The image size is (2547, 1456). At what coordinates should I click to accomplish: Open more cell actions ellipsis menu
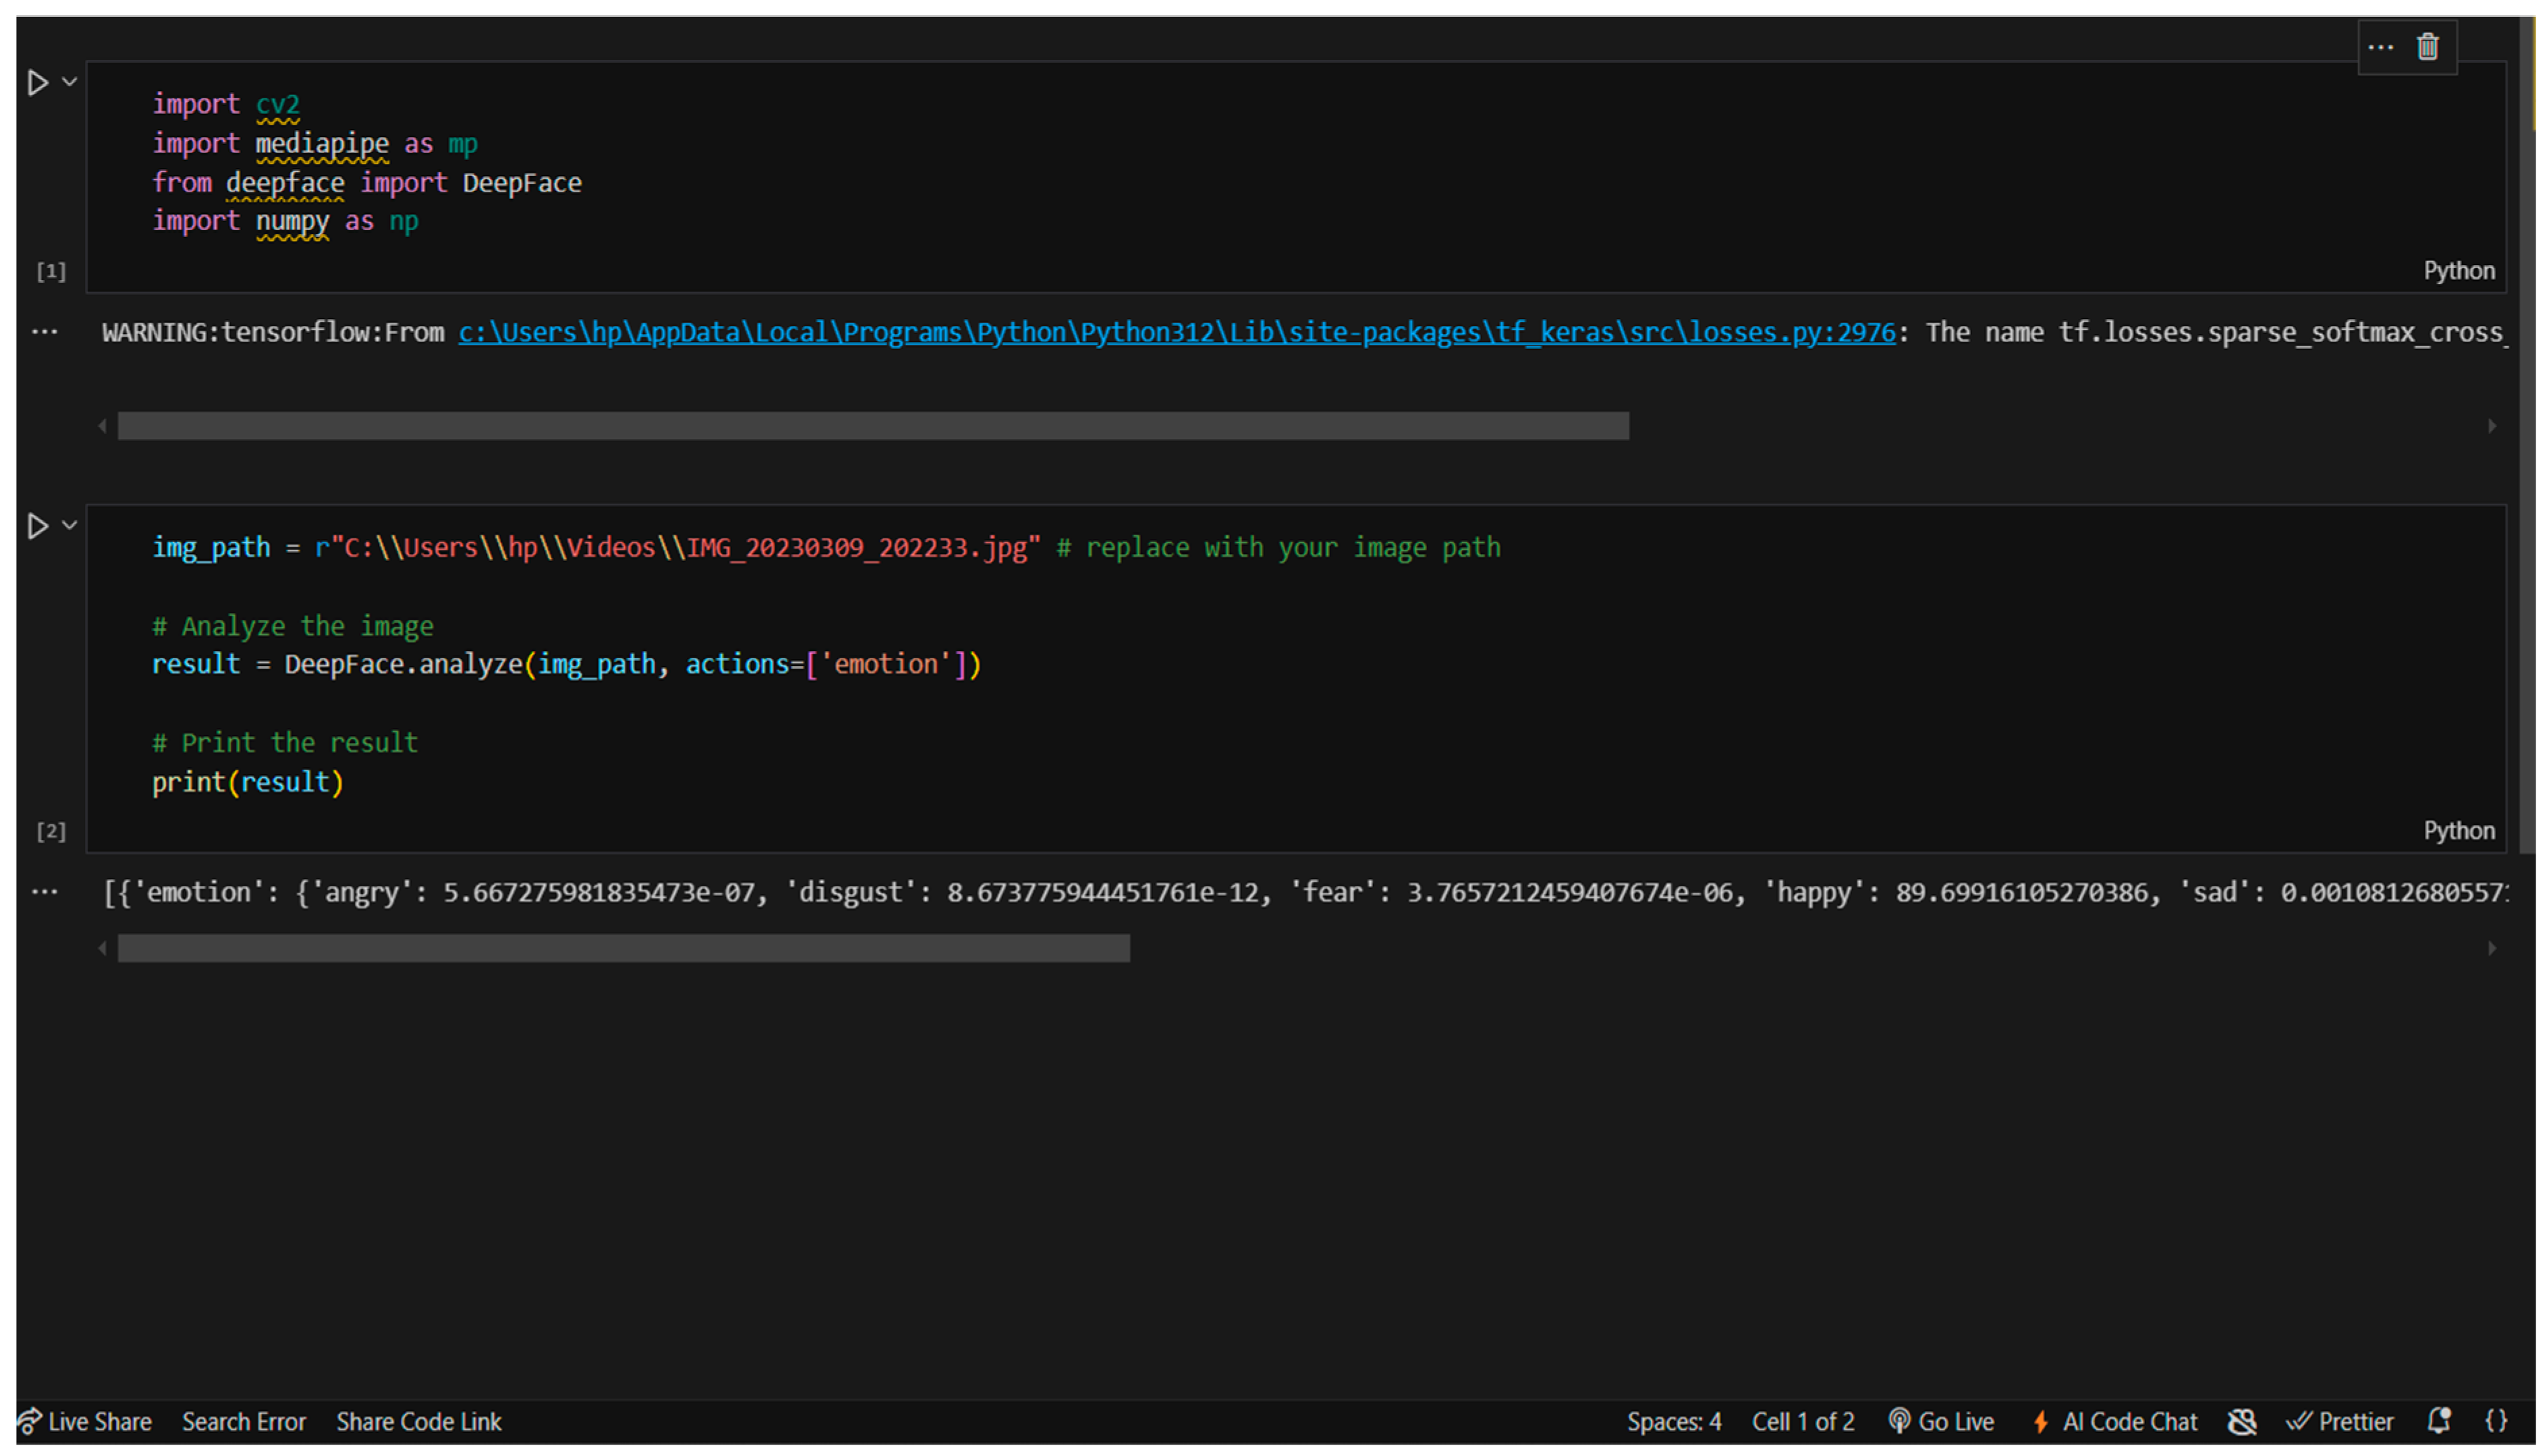2380,47
